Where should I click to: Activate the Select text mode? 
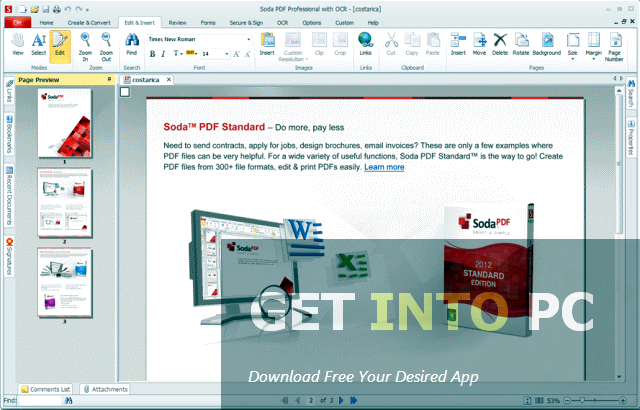[x=38, y=44]
